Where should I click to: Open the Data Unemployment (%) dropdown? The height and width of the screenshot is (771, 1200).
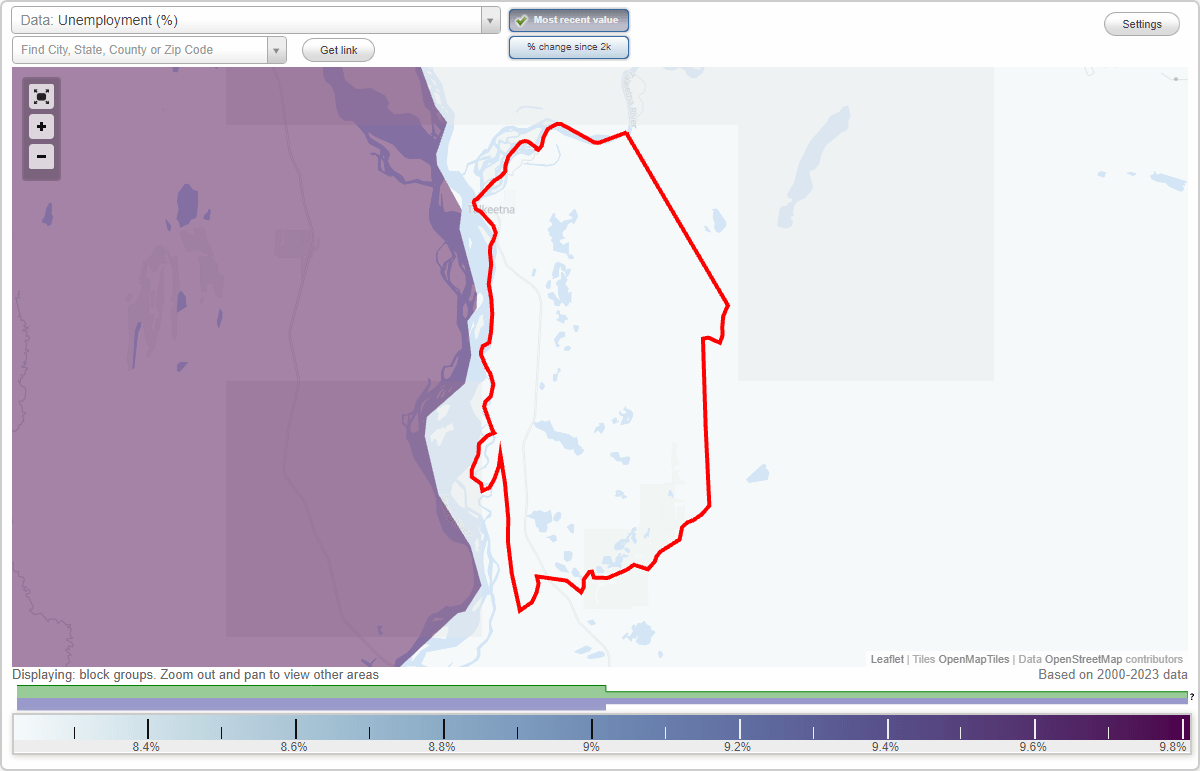[x=255, y=20]
